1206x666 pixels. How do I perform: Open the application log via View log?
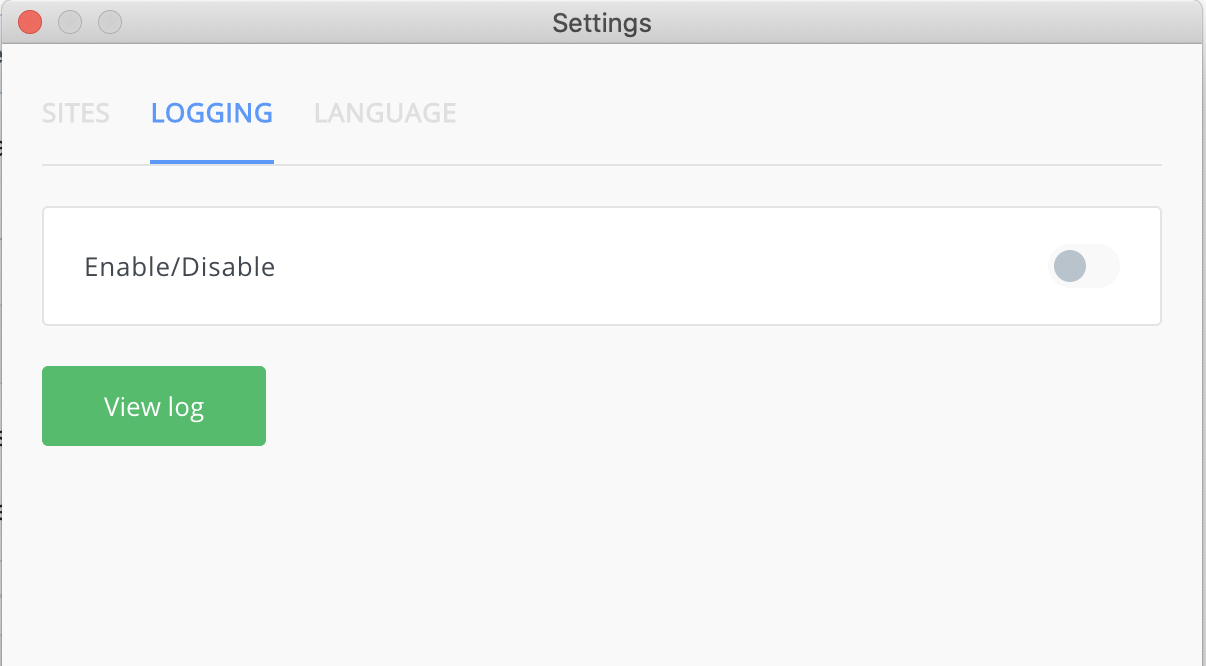pos(153,405)
